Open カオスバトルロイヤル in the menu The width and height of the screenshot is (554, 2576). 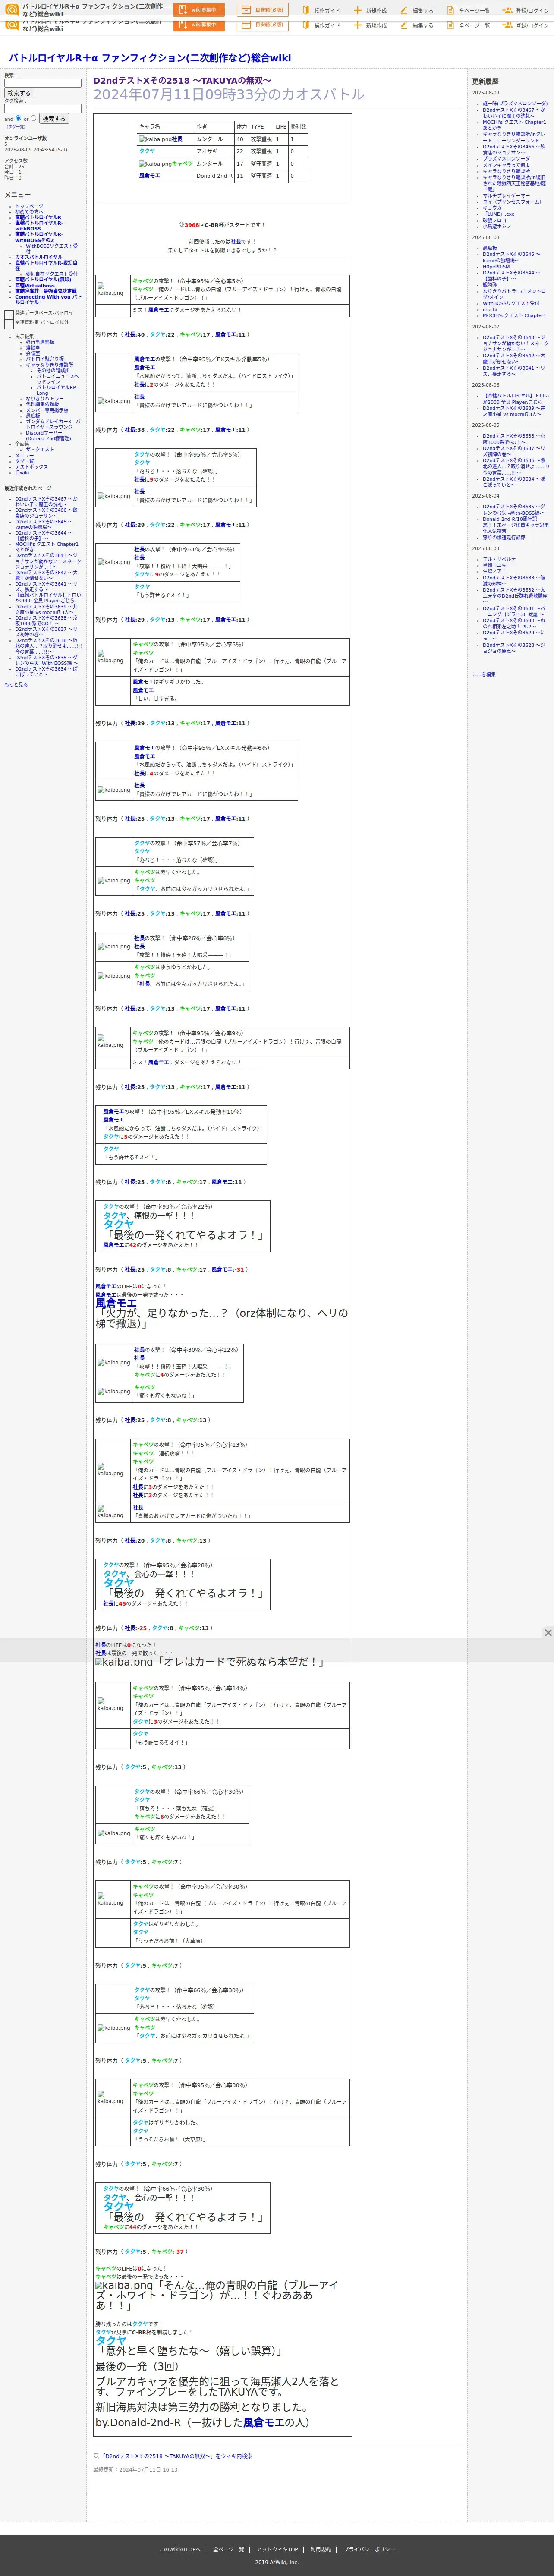tap(38, 257)
